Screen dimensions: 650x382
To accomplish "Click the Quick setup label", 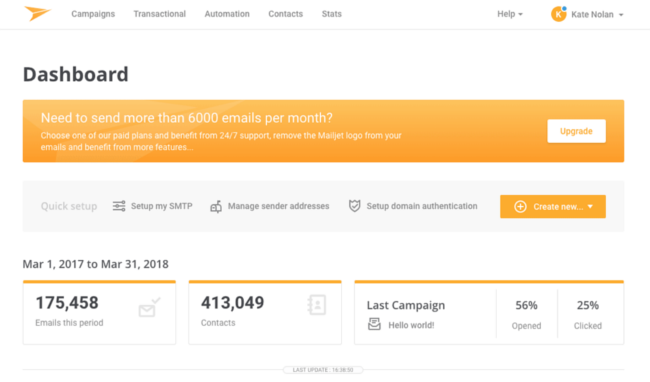I will pyautogui.click(x=69, y=206).
